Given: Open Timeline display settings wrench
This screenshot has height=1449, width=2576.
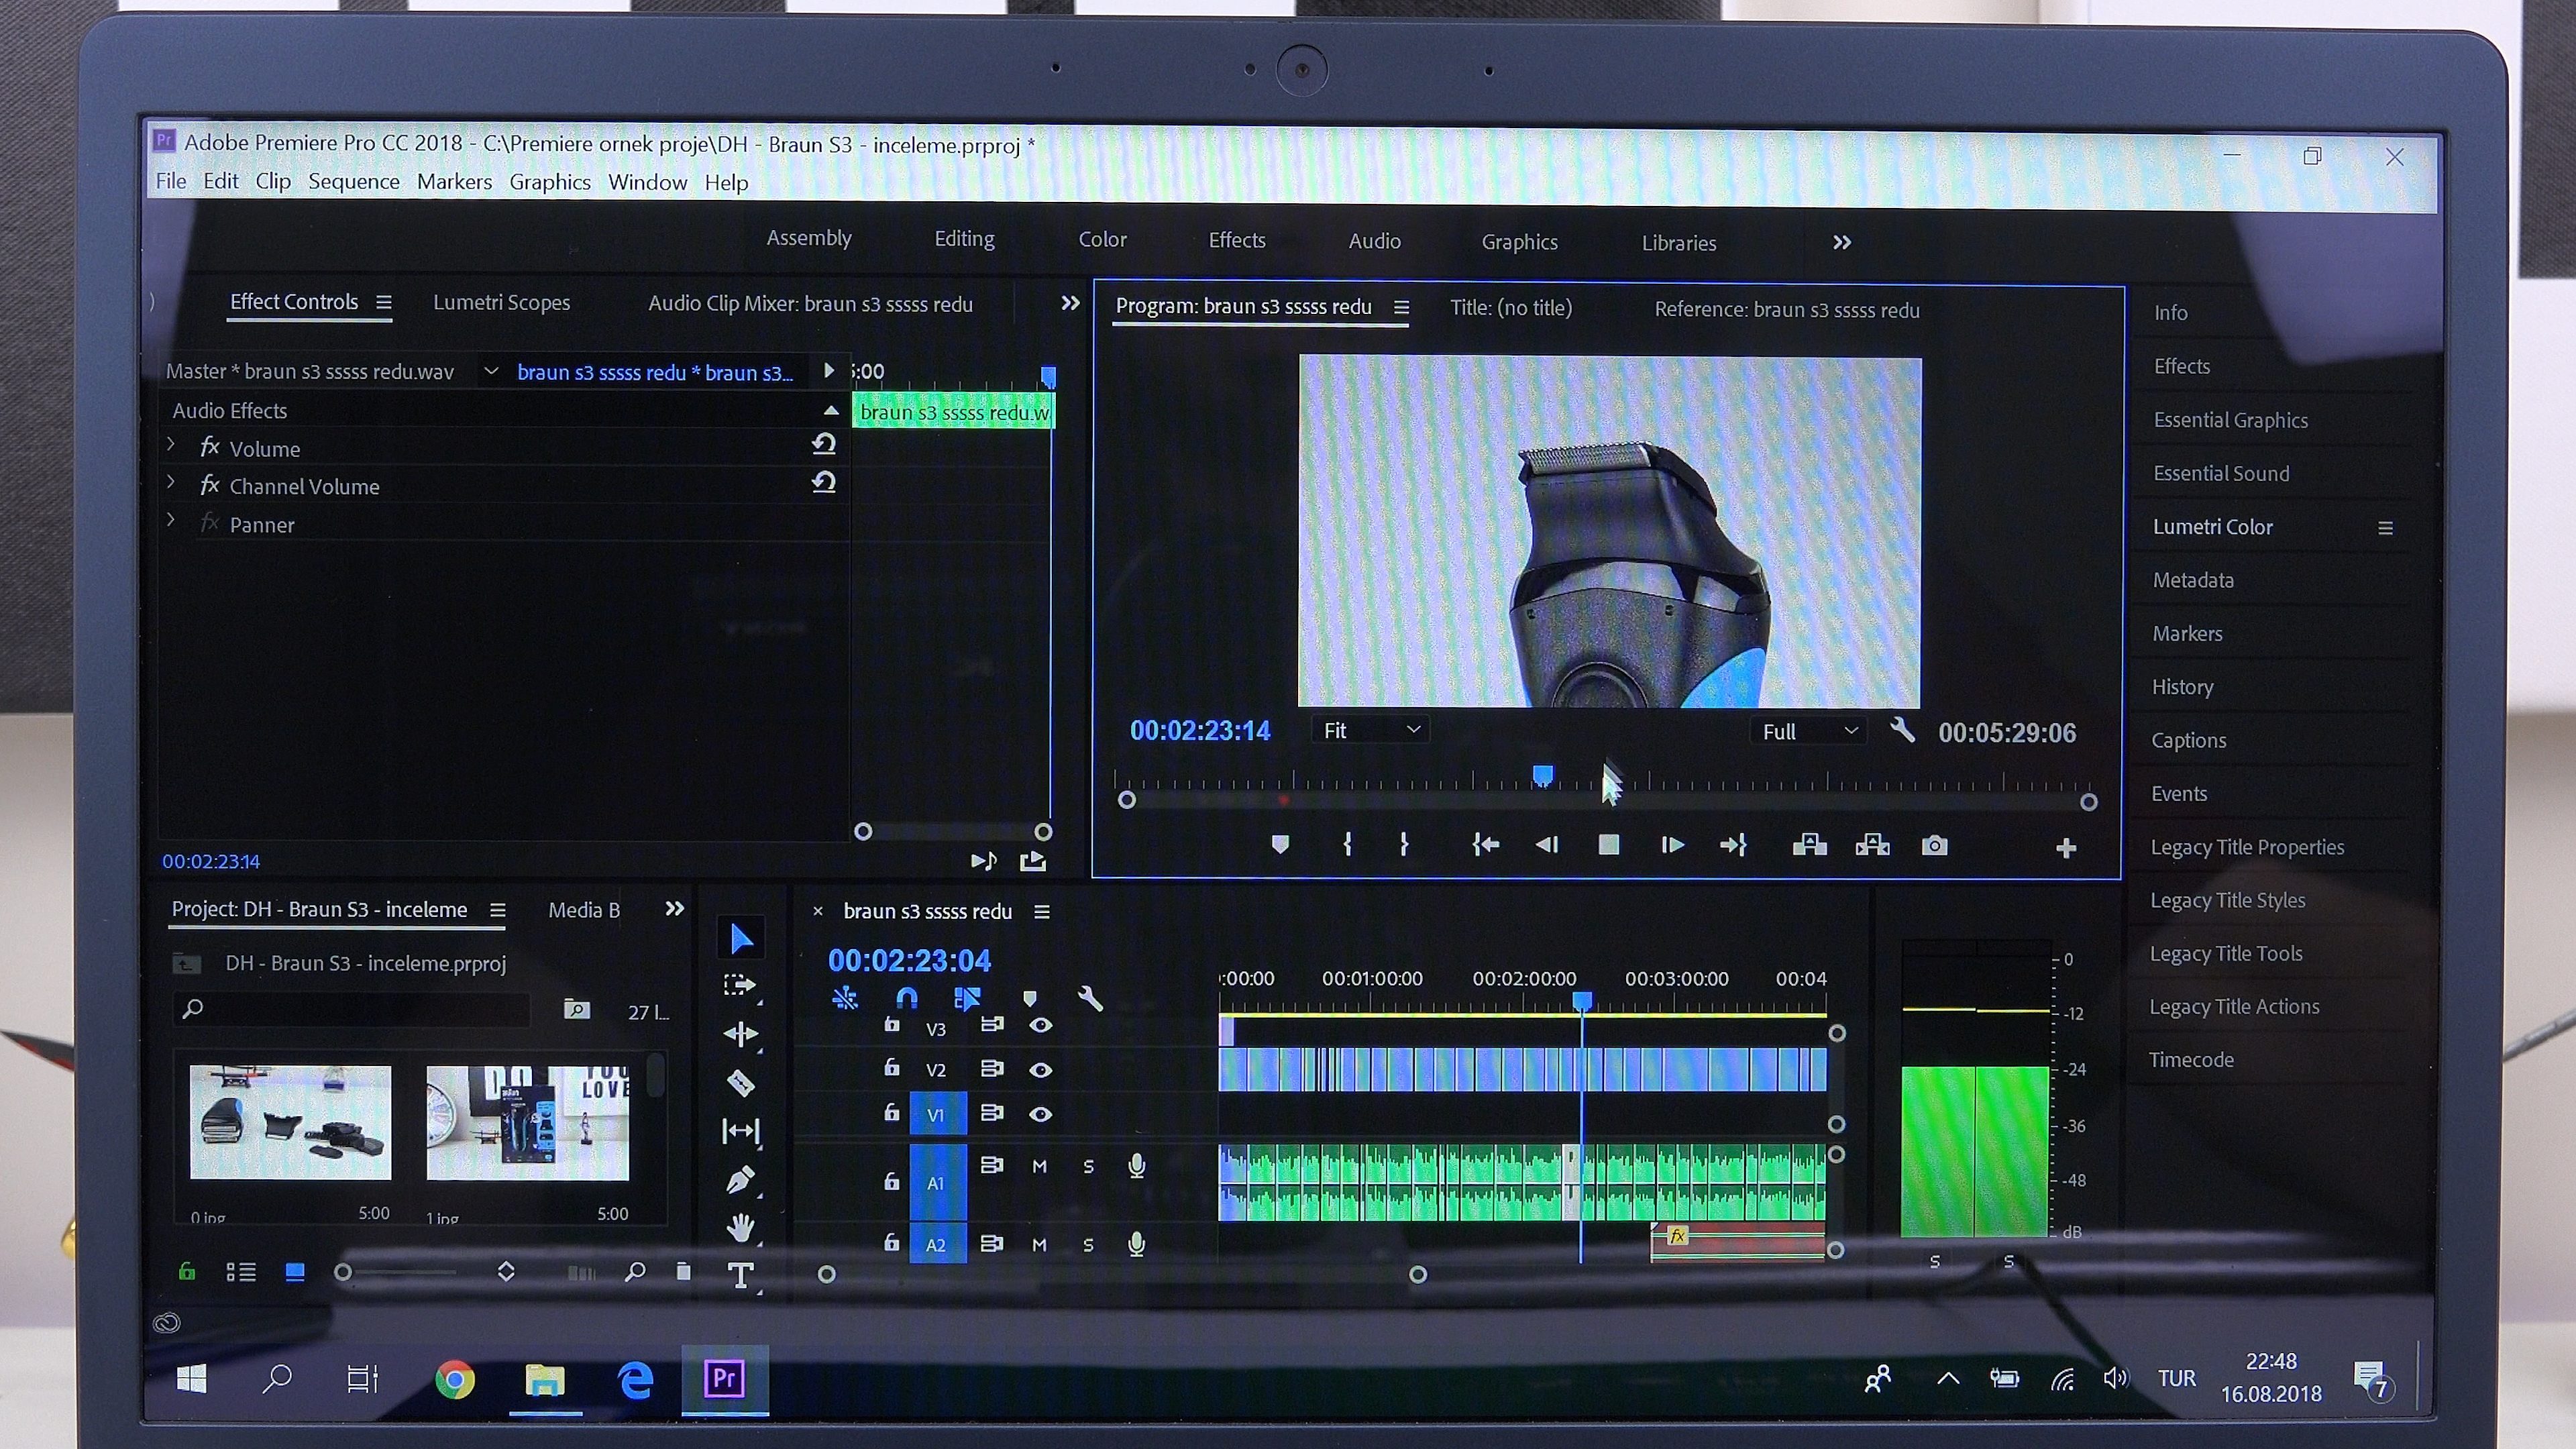Looking at the screenshot, I should (1090, 998).
